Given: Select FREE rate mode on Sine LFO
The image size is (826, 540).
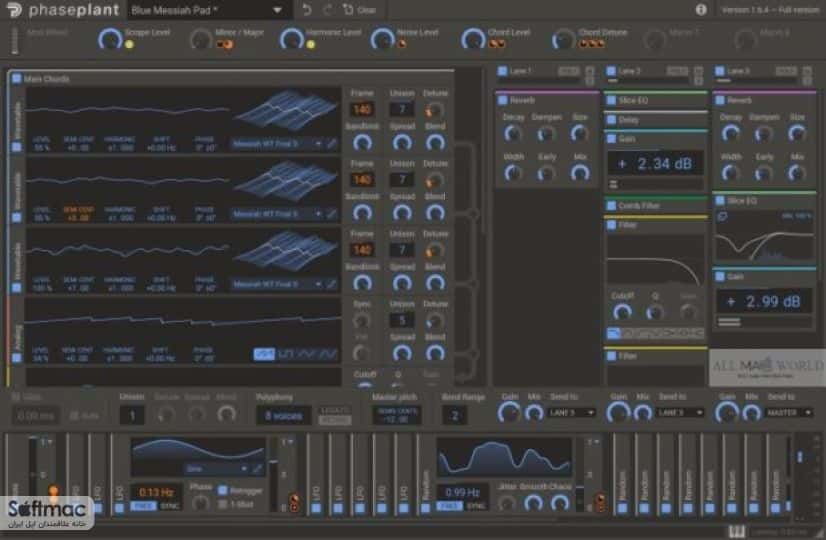Looking at the screenshot, I should coord(143,506).
